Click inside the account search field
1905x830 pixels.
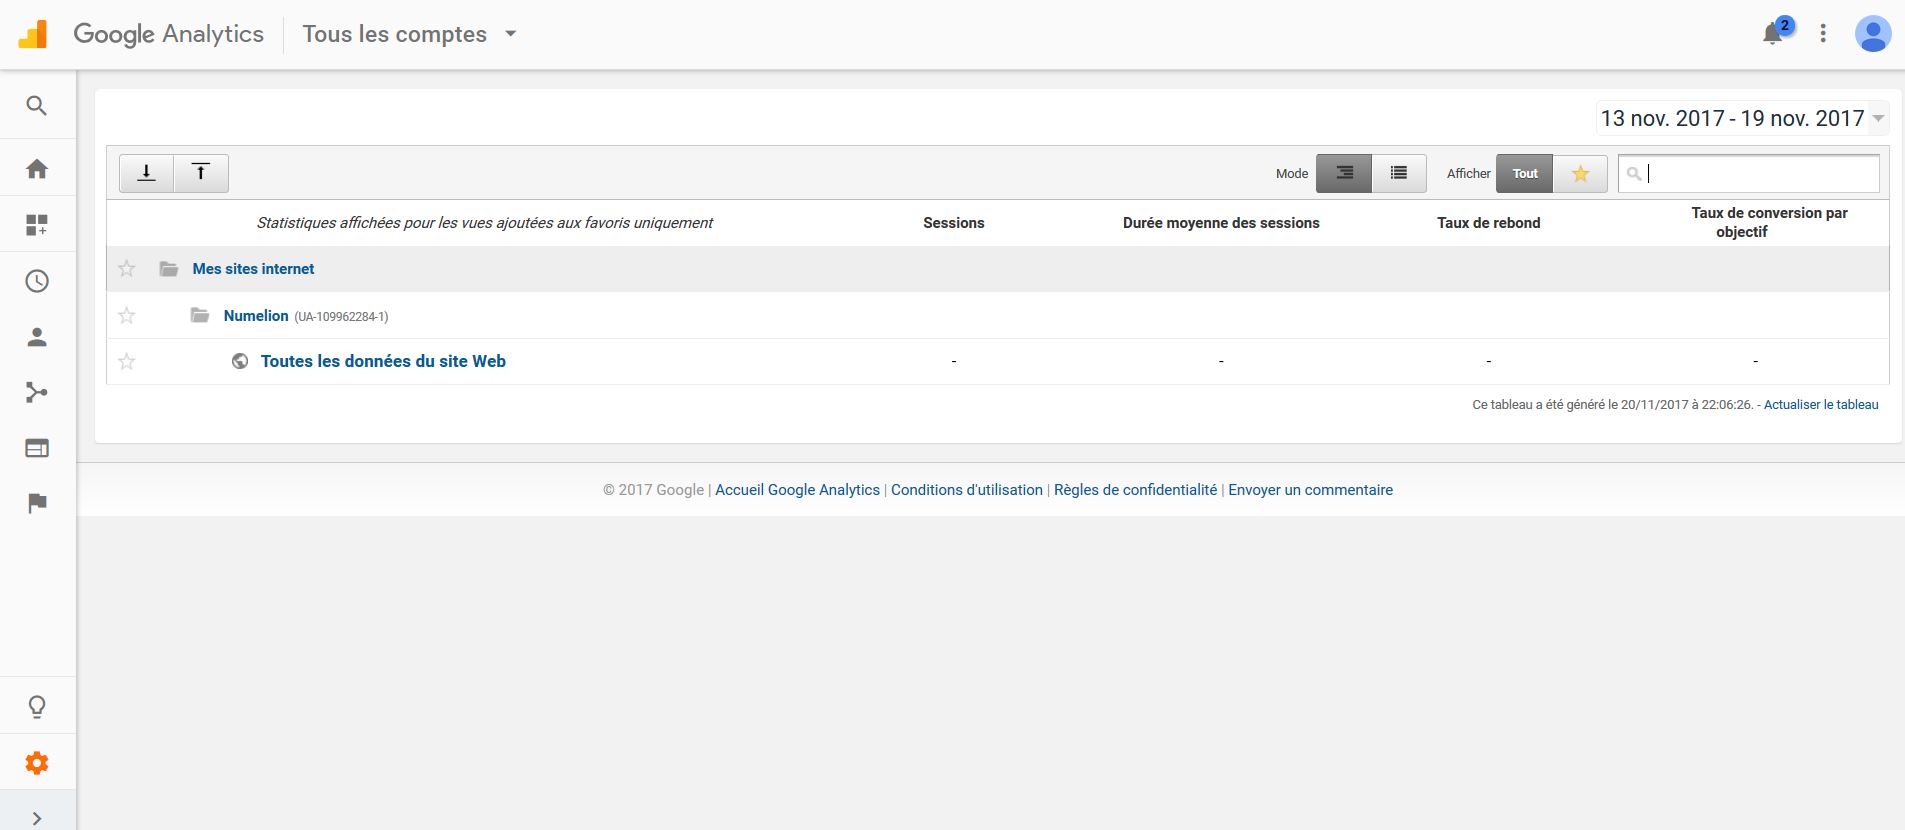[x=1749, y=173]
